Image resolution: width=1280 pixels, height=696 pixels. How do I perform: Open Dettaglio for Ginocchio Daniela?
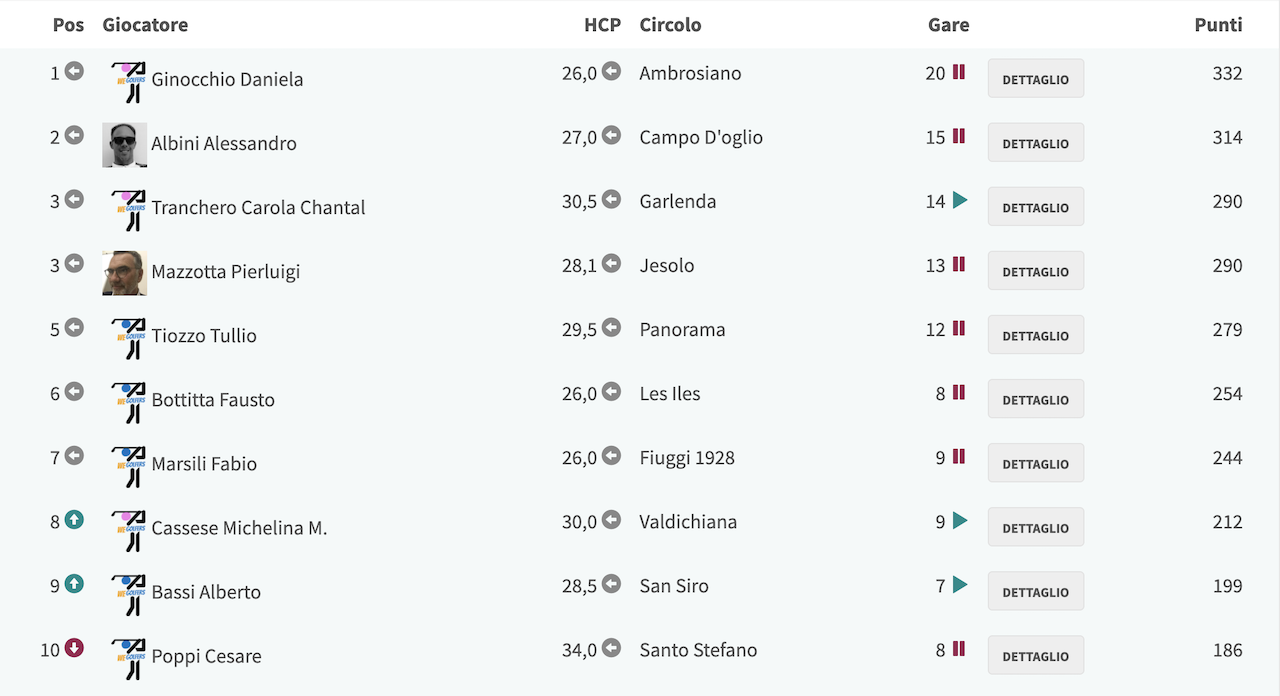[x=1036, y=79]
